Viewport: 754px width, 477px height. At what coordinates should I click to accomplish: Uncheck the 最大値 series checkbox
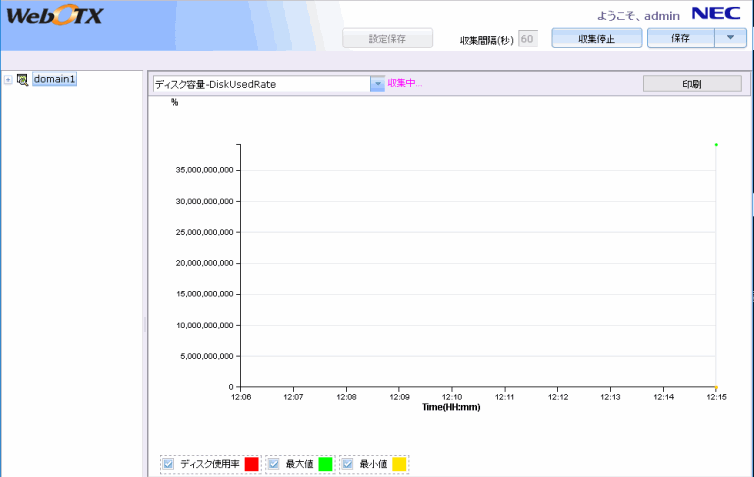click(274, 464)
